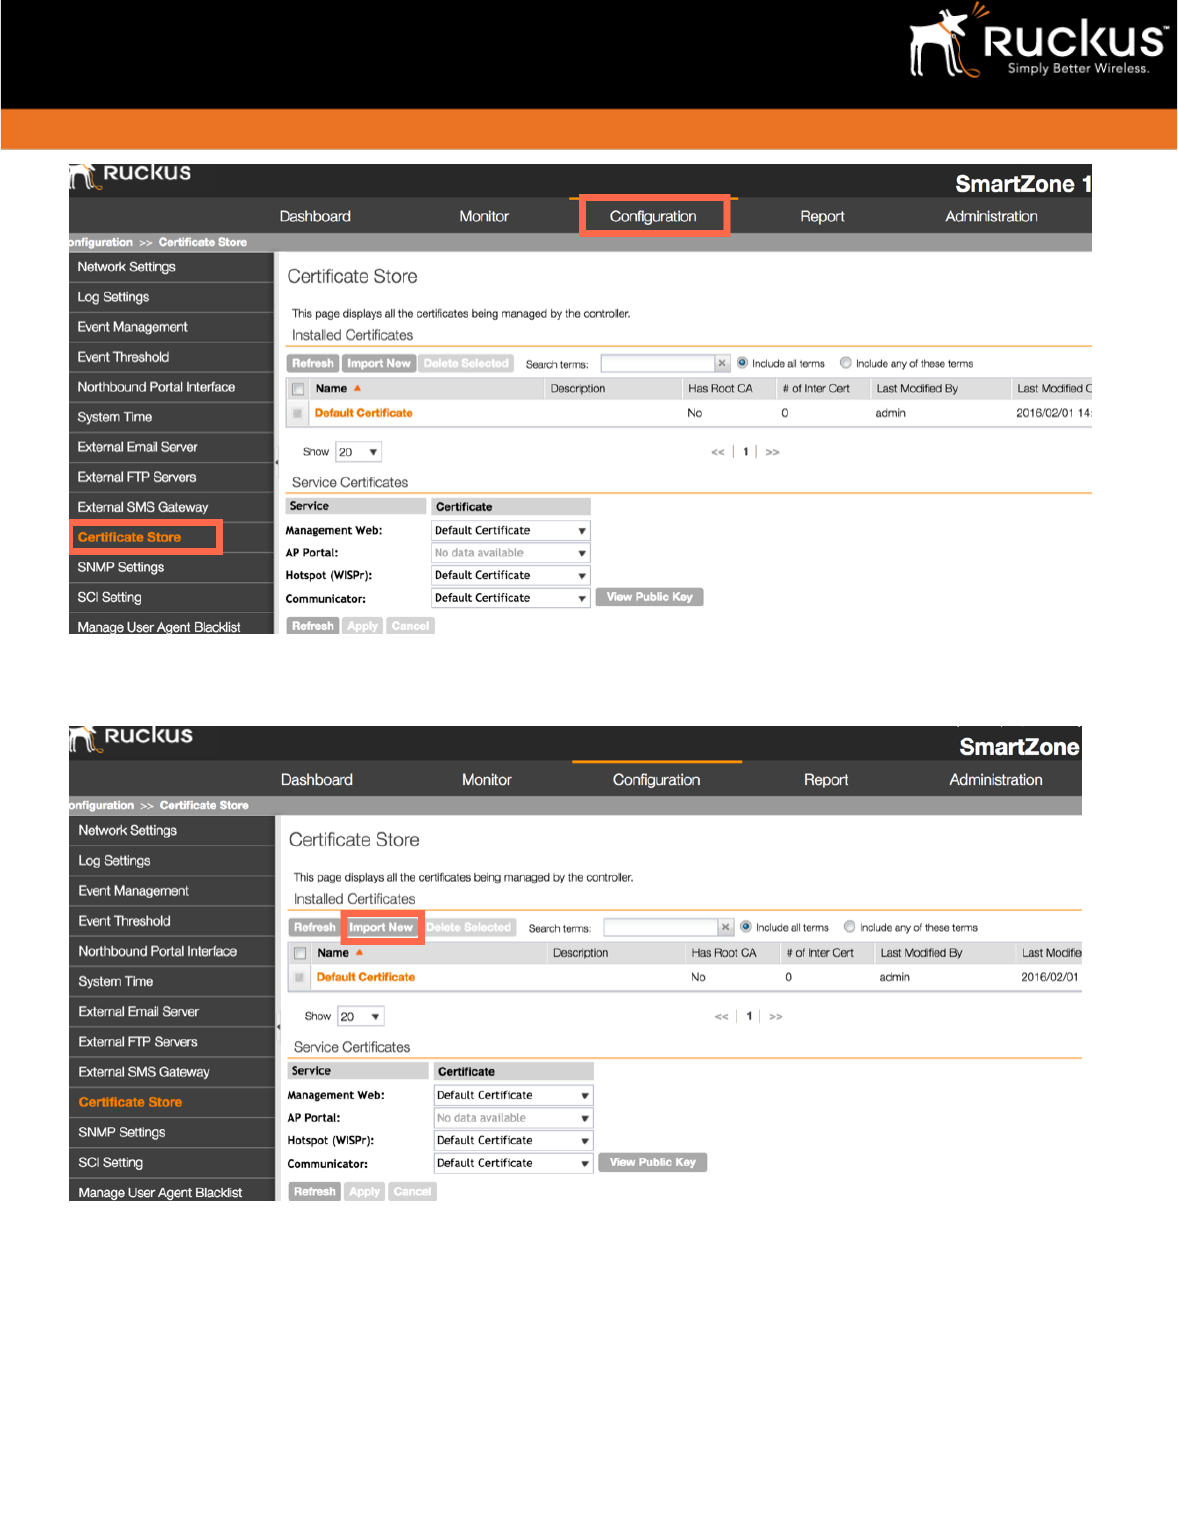Select 'Include any of these terms', second screenshot
This screenshot has height=1538, width=1178.
pyautogui.click(x=850, y=927)
